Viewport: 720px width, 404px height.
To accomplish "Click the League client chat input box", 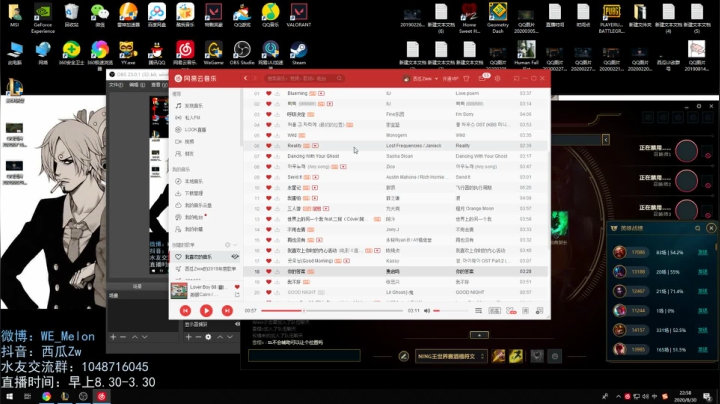I will (304, 355).
